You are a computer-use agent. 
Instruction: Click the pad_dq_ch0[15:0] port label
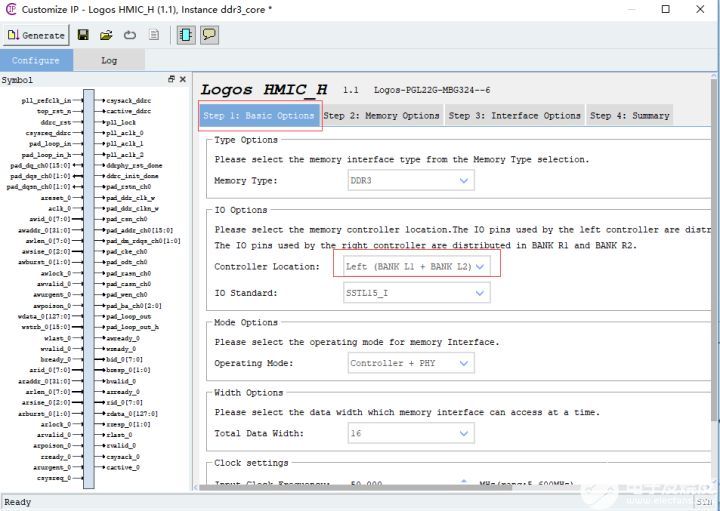(40, 165)
